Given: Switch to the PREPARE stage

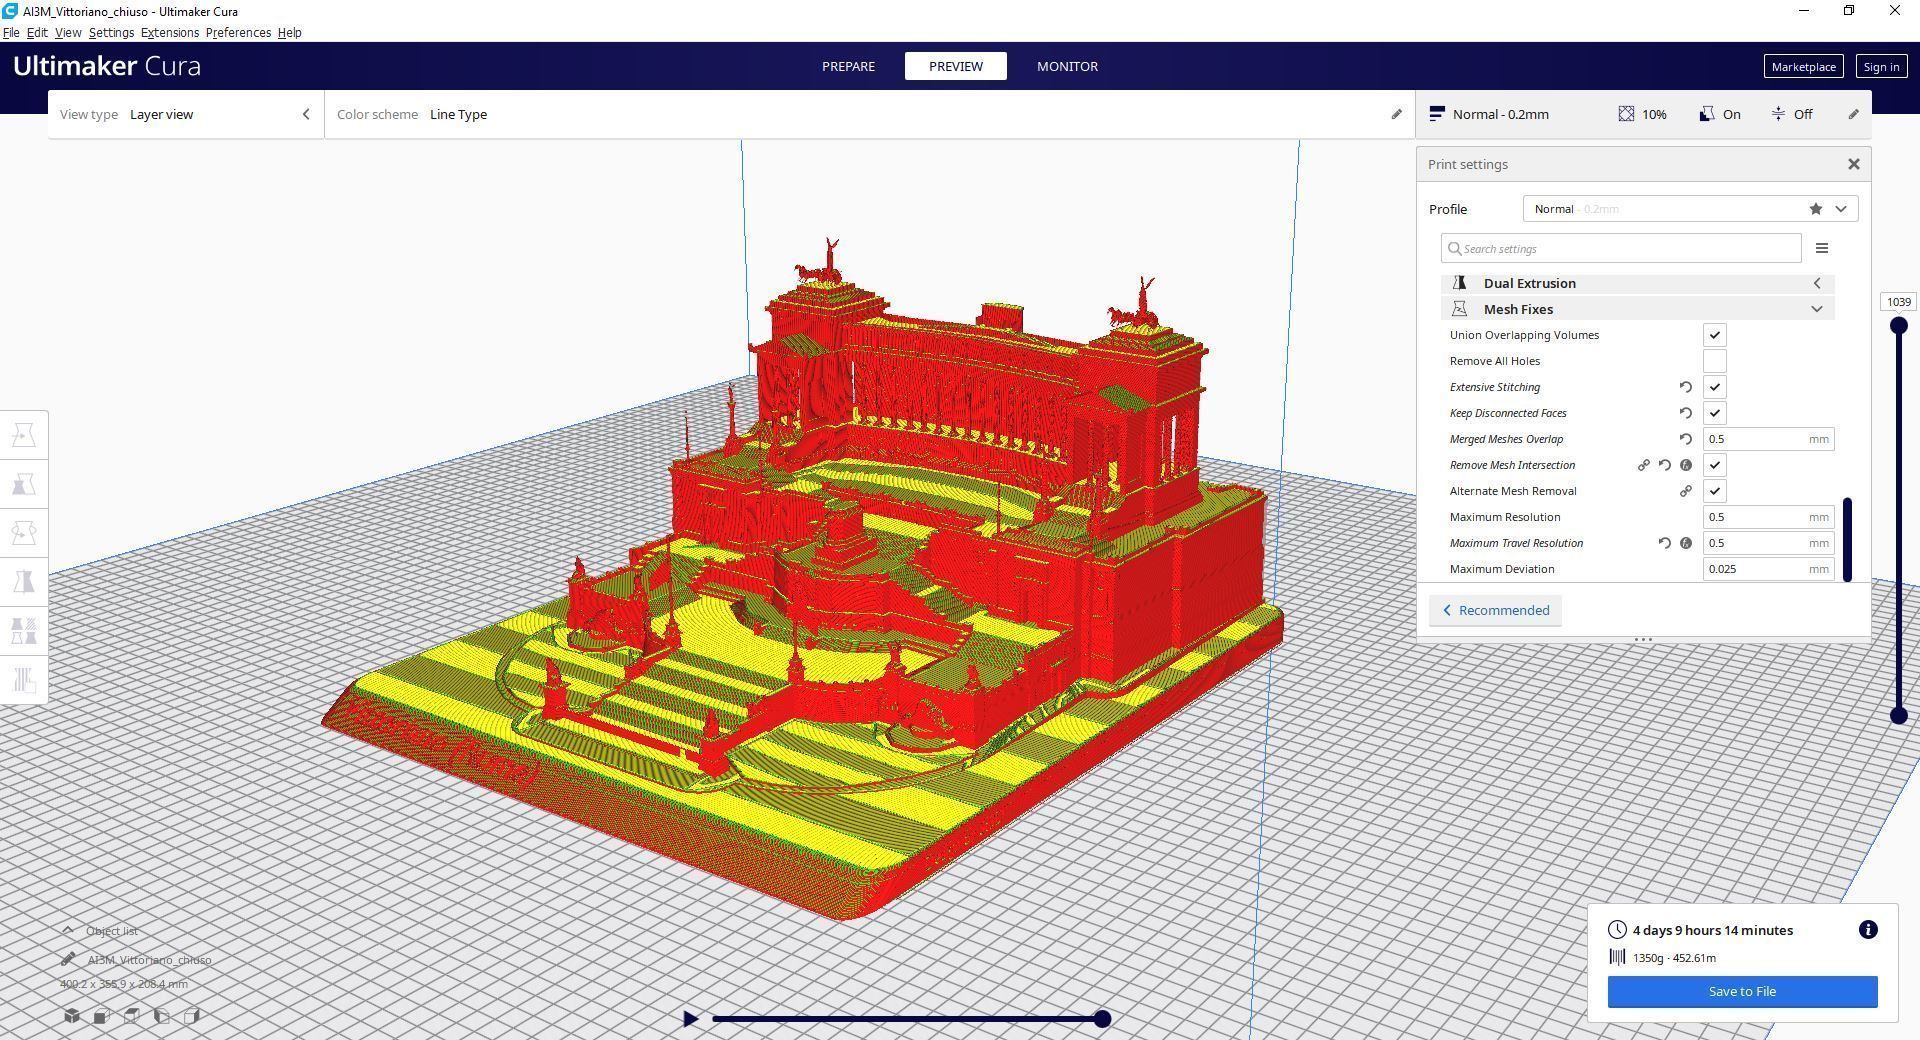Looking at the screenshot, I should (848, 66).
